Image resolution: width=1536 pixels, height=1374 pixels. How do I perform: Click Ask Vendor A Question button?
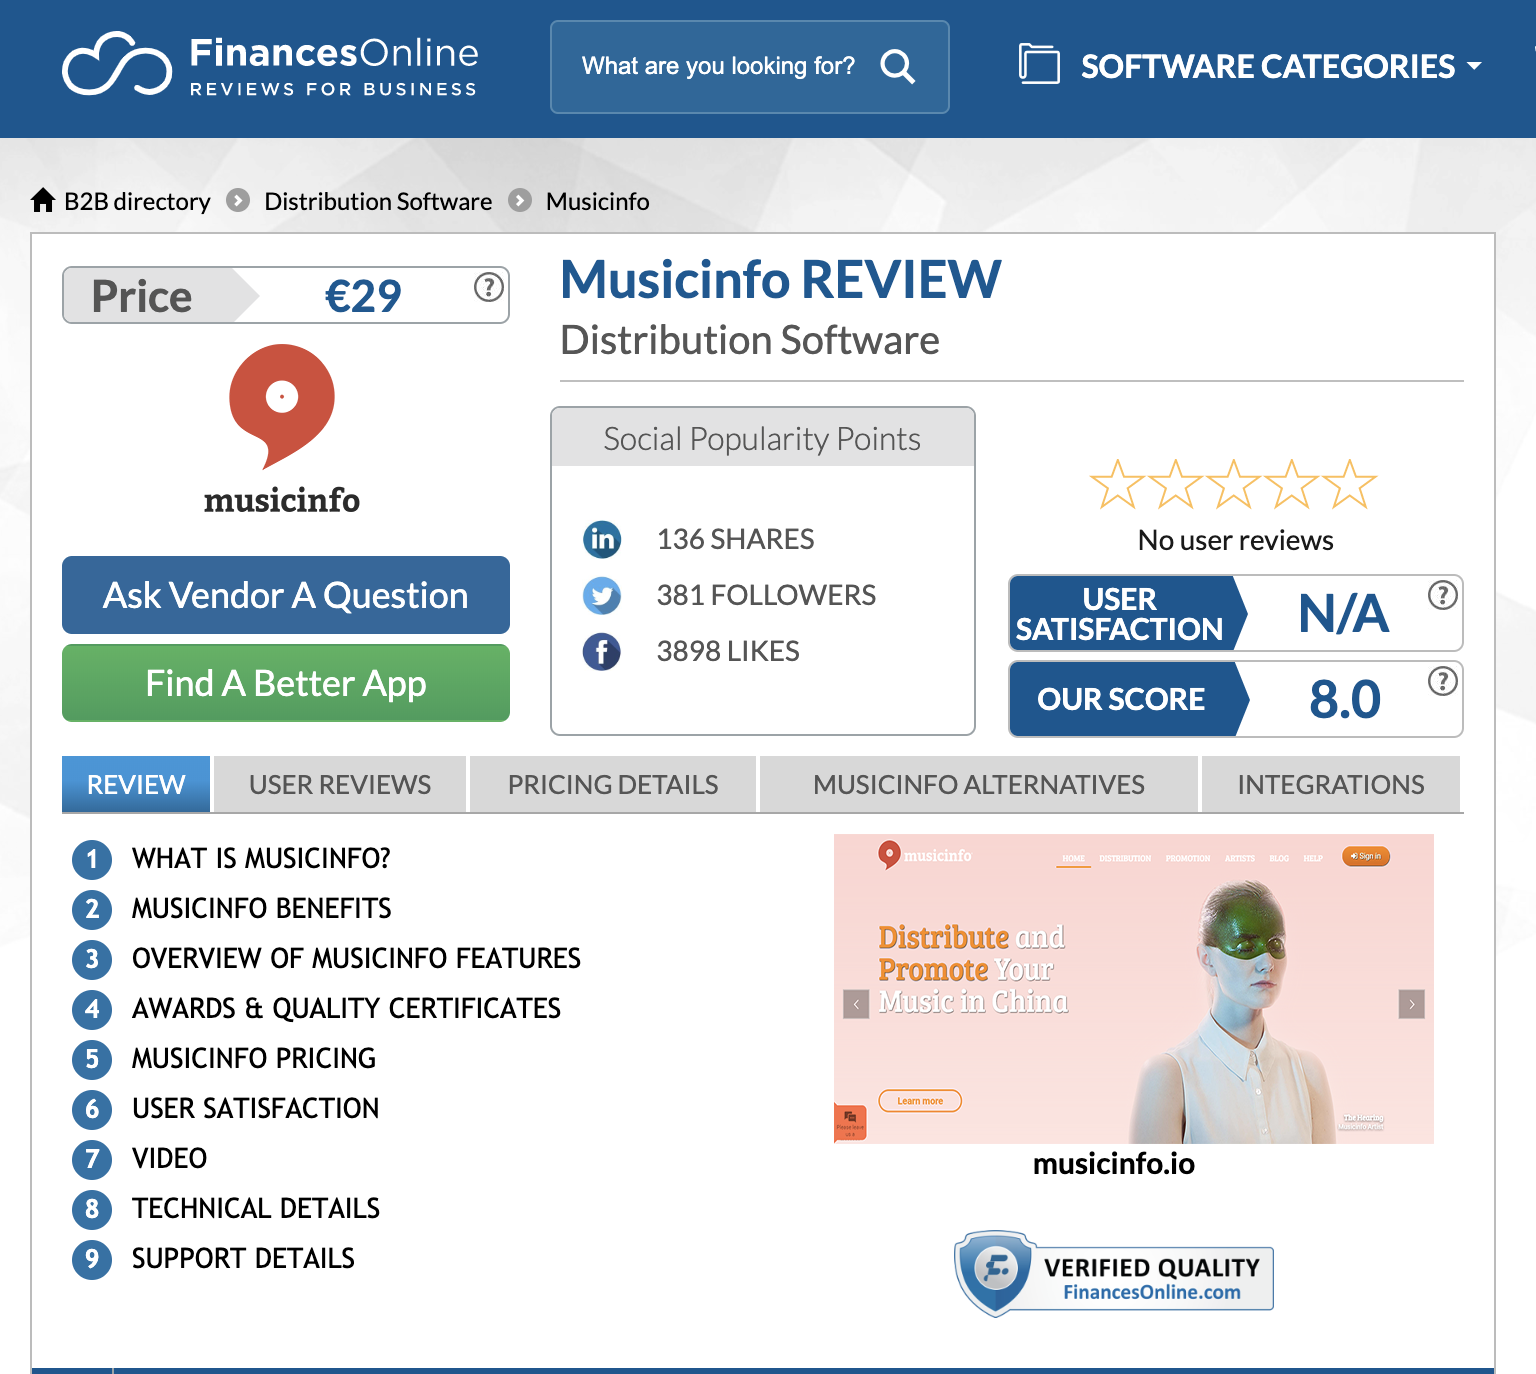286,595
